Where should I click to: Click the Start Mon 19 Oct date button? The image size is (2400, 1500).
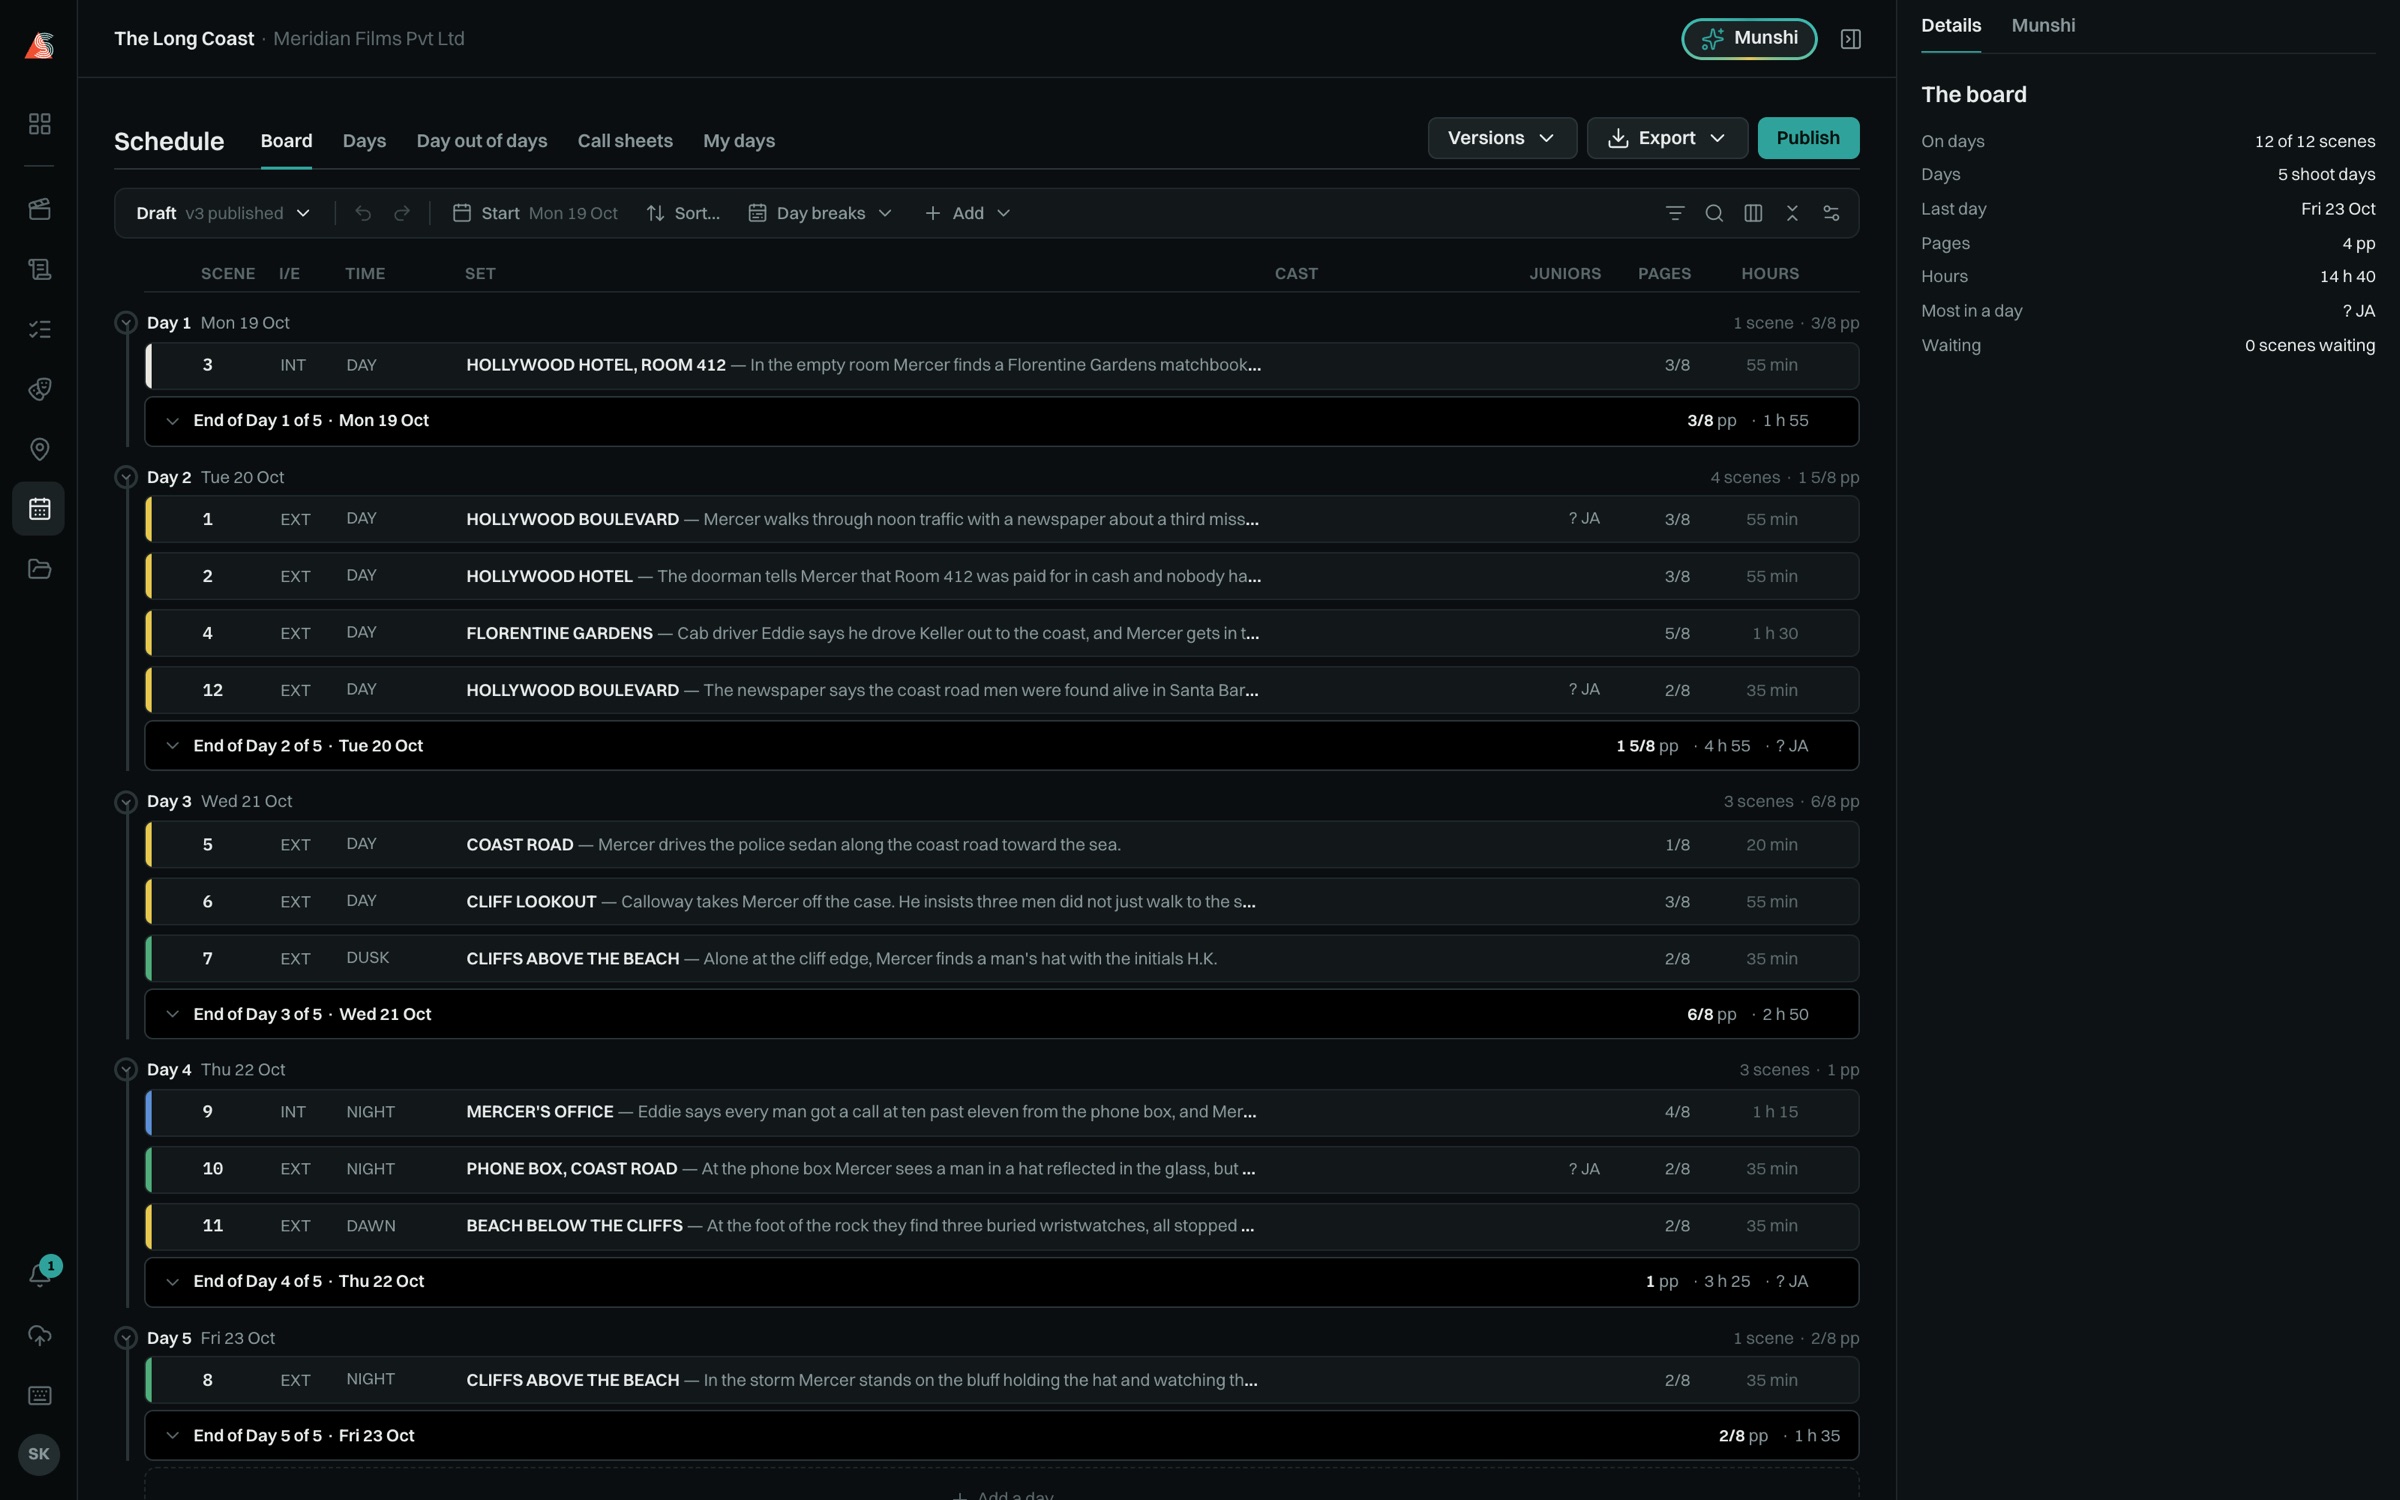click(x=535, y=213)
